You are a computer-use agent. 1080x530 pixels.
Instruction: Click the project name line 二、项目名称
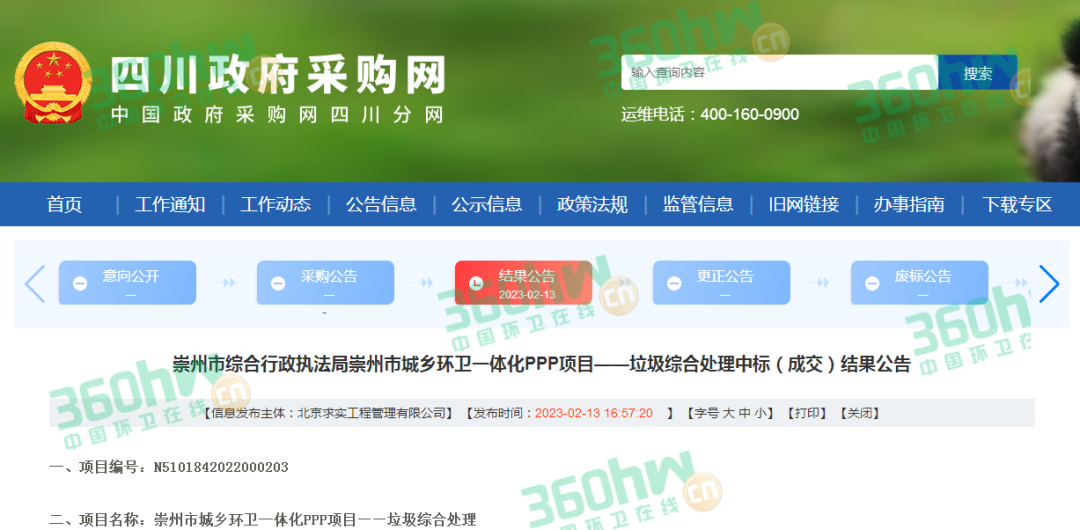[262, 519]
